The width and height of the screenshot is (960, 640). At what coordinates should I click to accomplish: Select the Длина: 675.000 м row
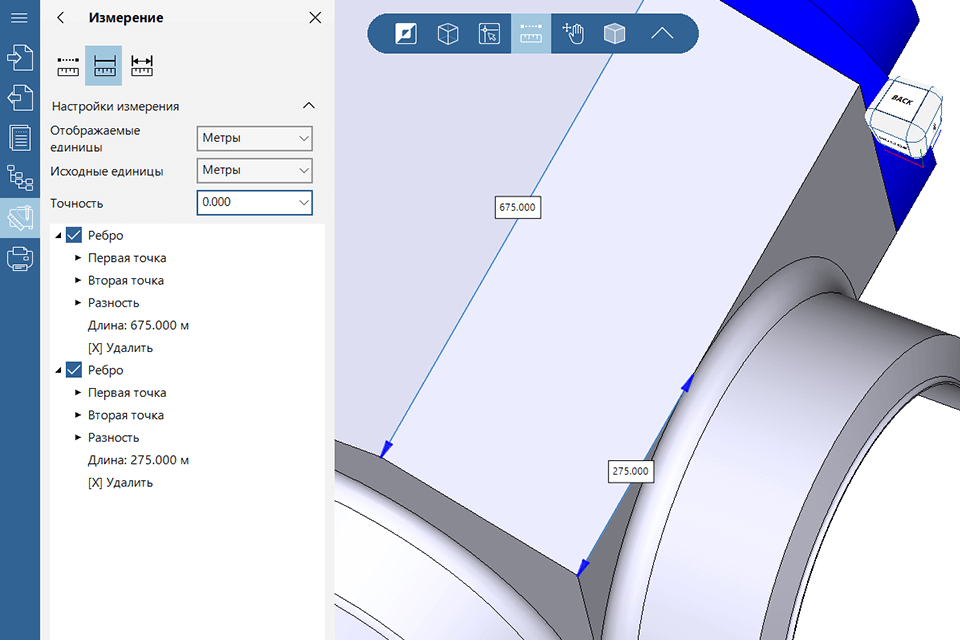(x=138, y=325)
